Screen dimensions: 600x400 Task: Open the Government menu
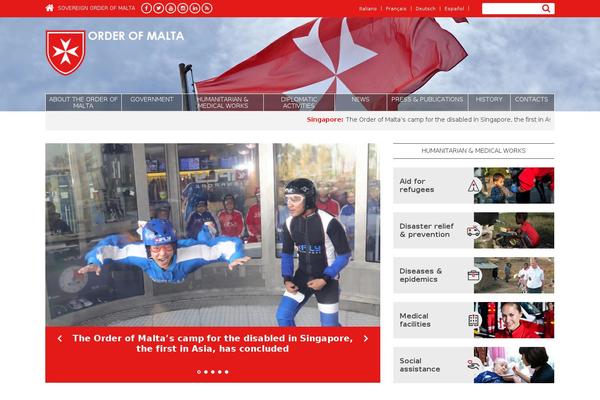point(152,102)
